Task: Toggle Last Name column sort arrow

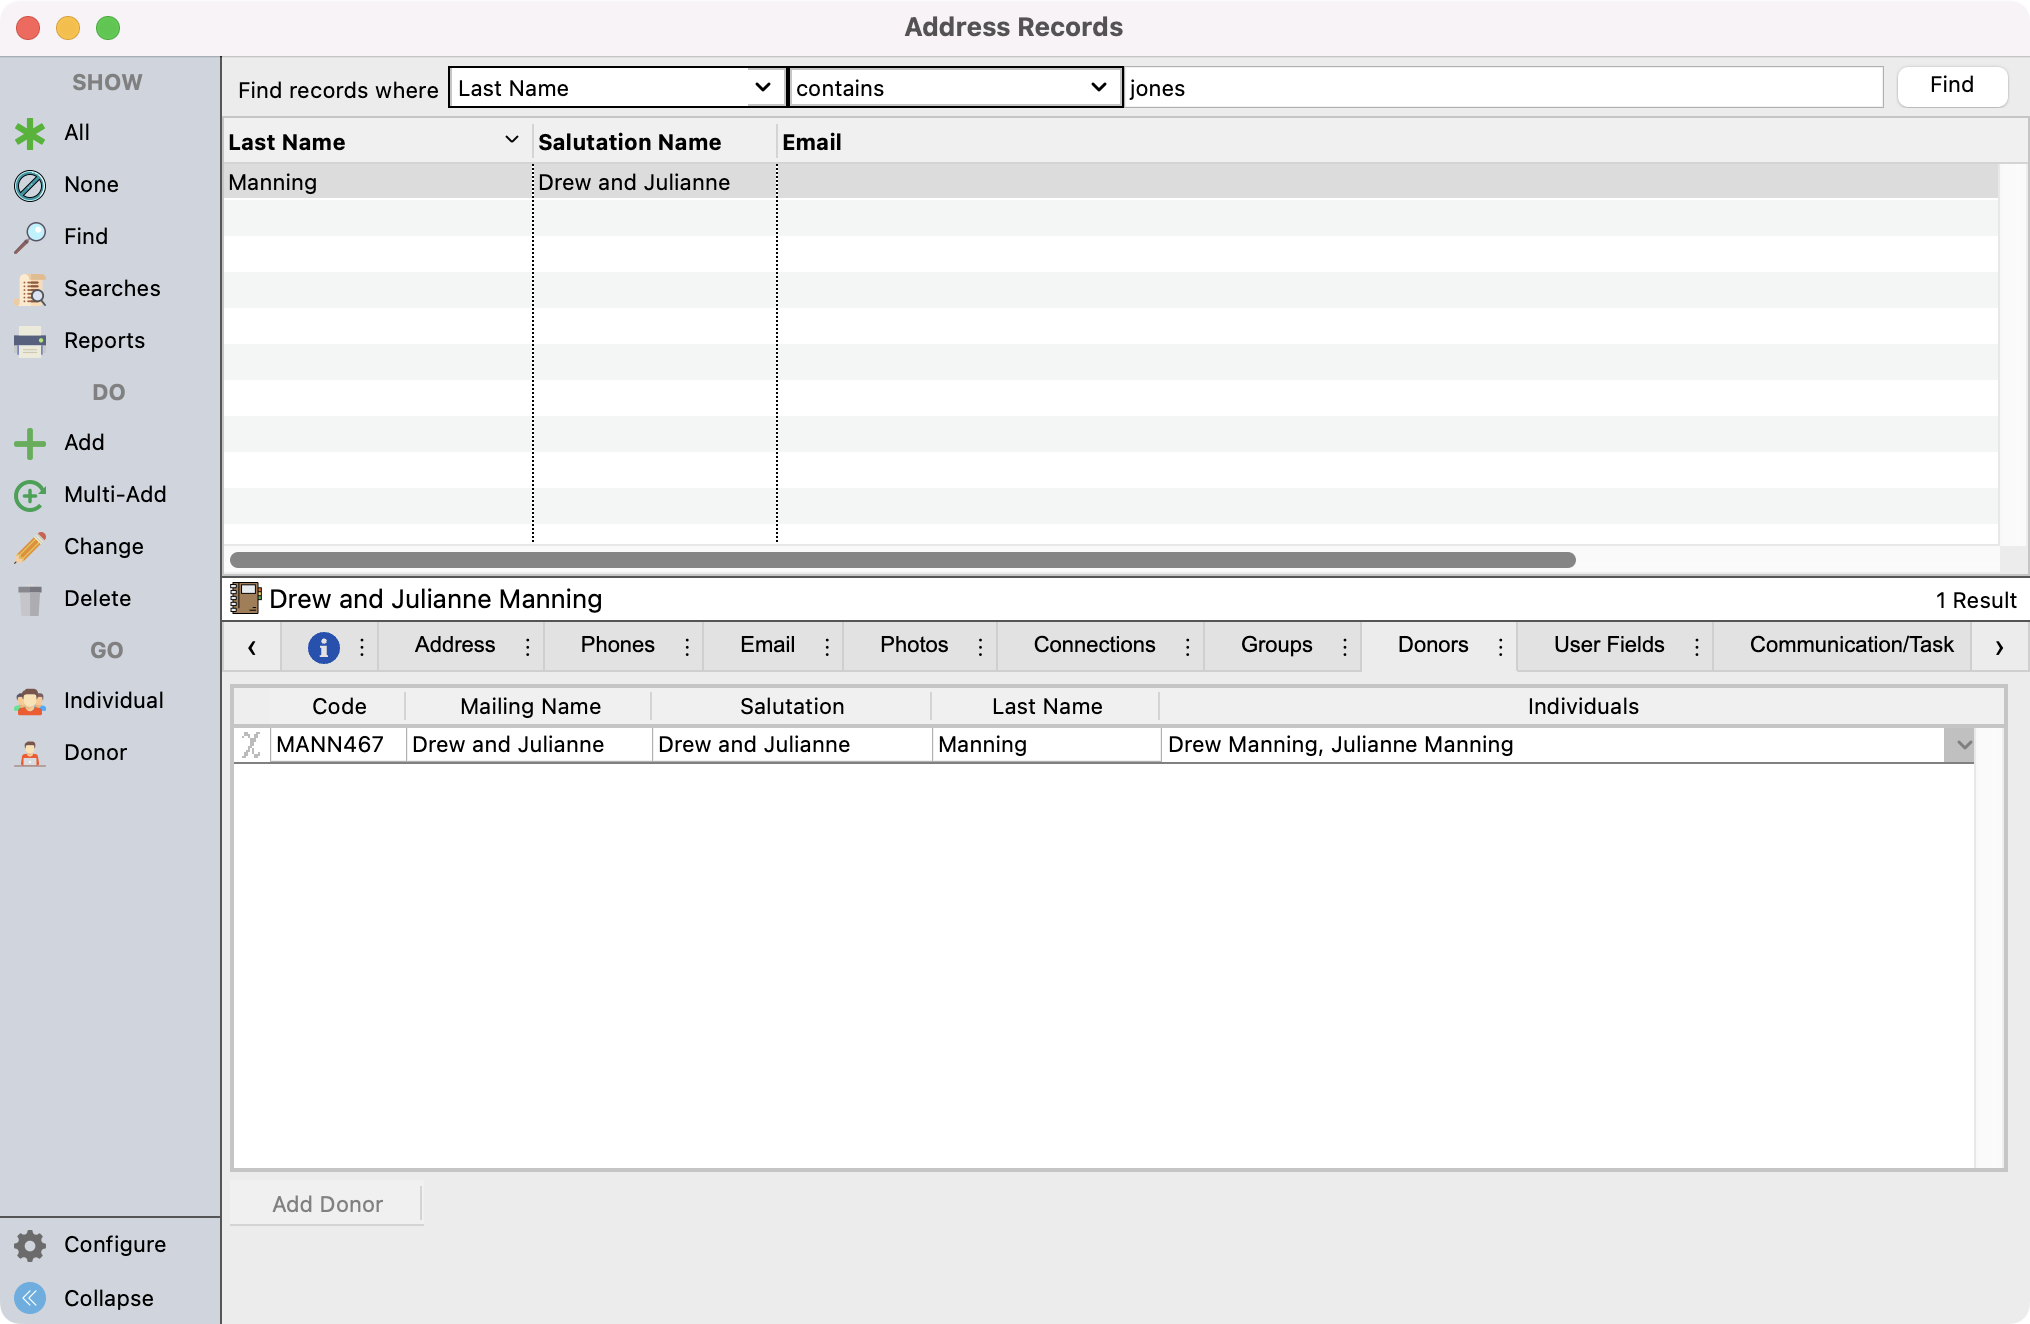Action: pyautogui.click(x=512, y=141)
